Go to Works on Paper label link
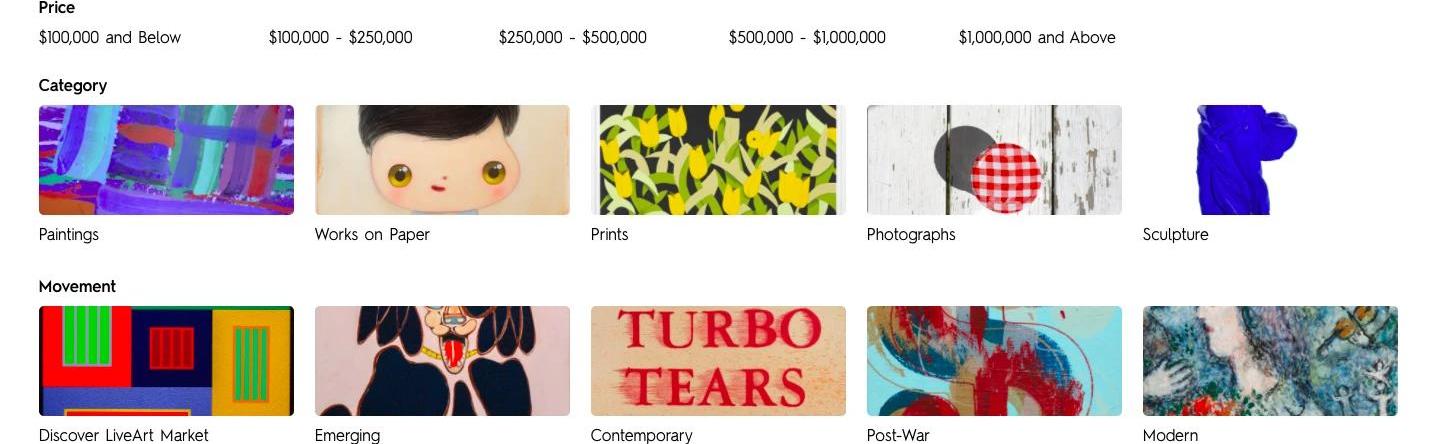 (372, 235)
